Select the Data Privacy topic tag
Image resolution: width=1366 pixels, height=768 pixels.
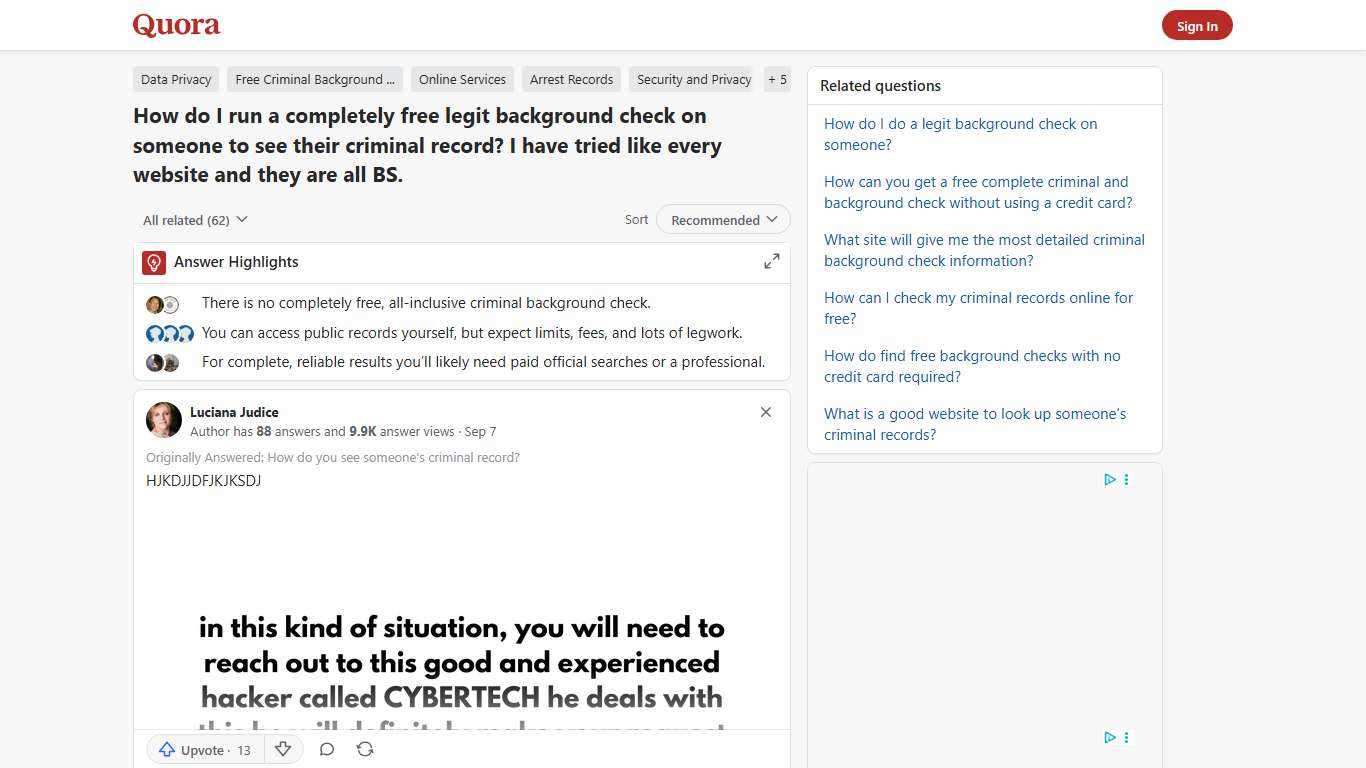(176, 79)
